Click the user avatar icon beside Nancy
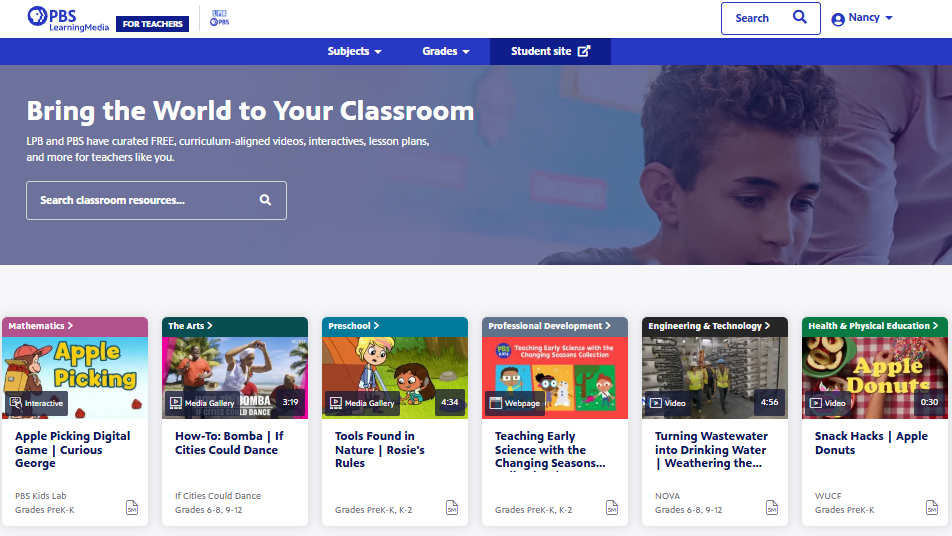This screenshot has height=536, width=952. pyautogui.click(x=838, y=19)
